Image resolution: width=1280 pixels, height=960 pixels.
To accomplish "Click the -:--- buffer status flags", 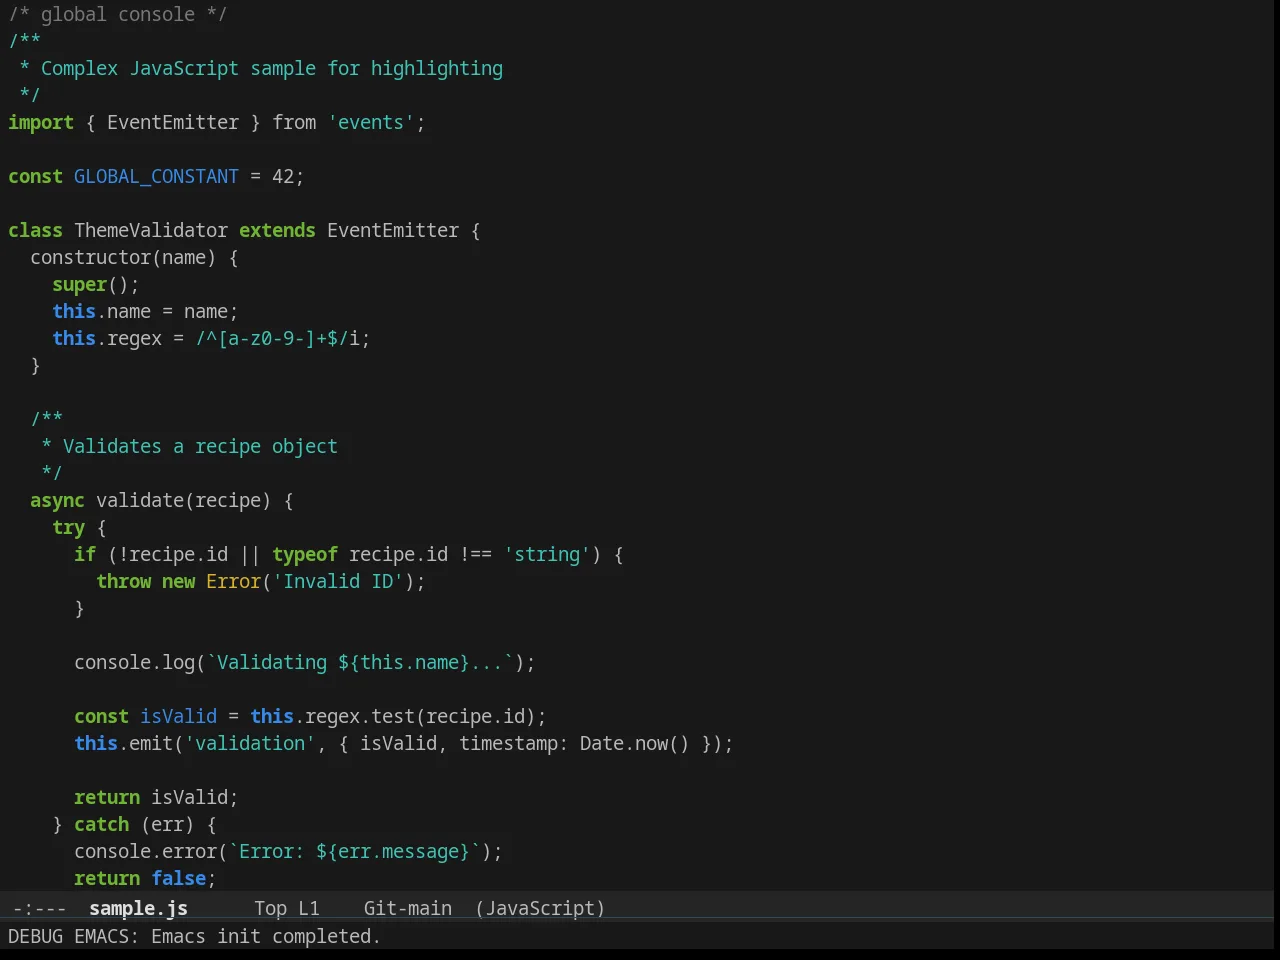I will click(x=39, y=908).
